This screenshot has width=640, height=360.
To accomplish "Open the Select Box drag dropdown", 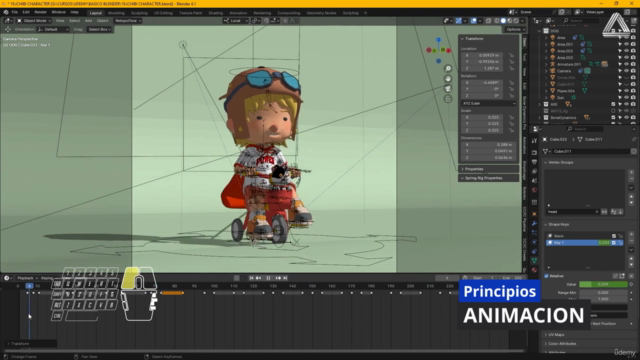I will pos(99,29).
